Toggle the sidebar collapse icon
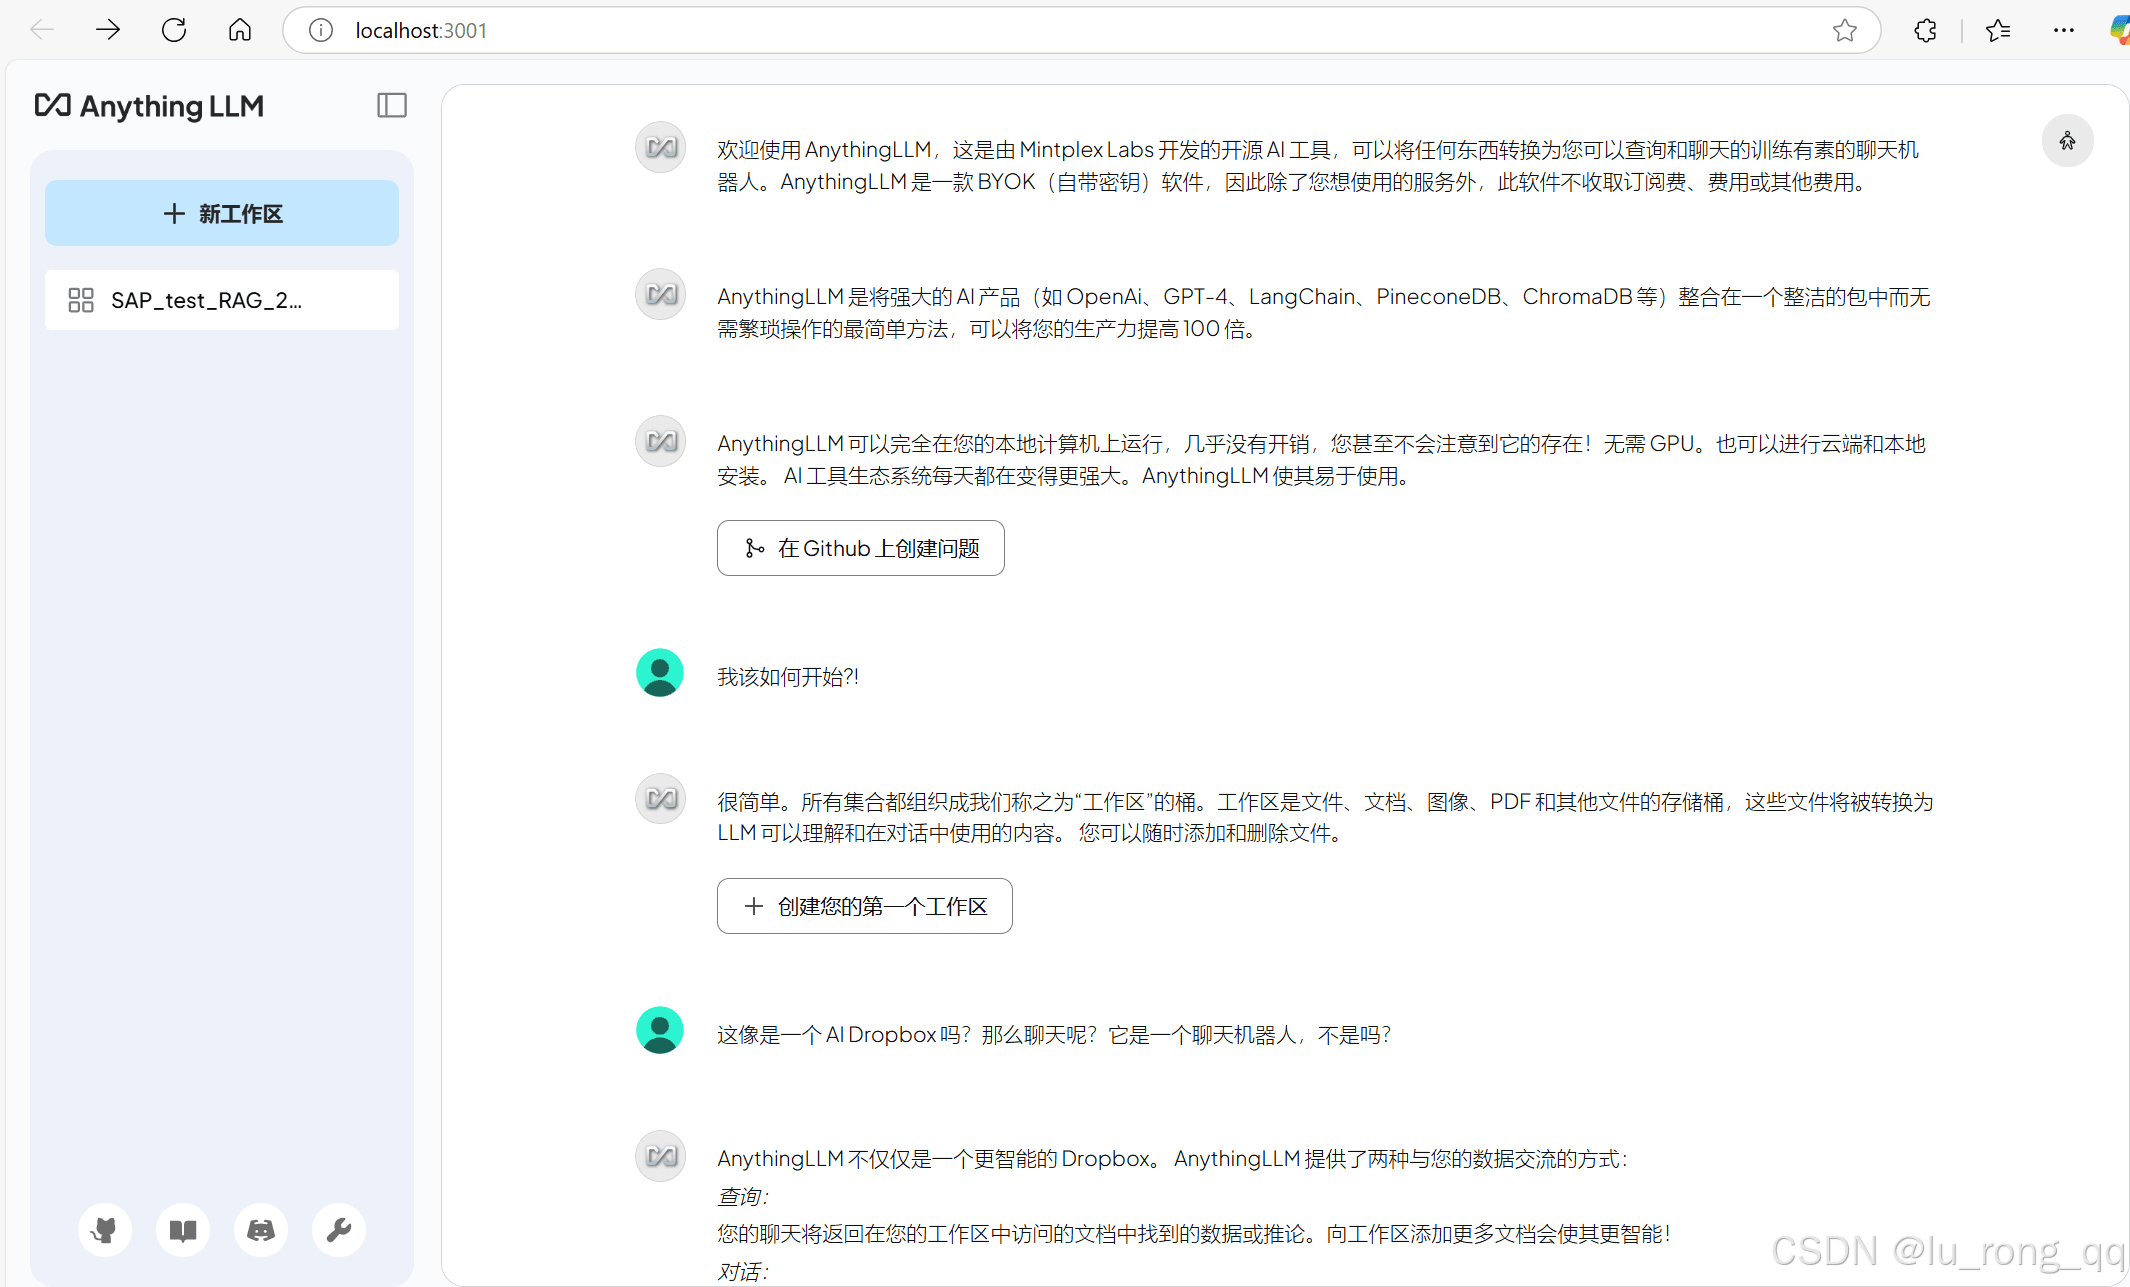 coord(392,105)
